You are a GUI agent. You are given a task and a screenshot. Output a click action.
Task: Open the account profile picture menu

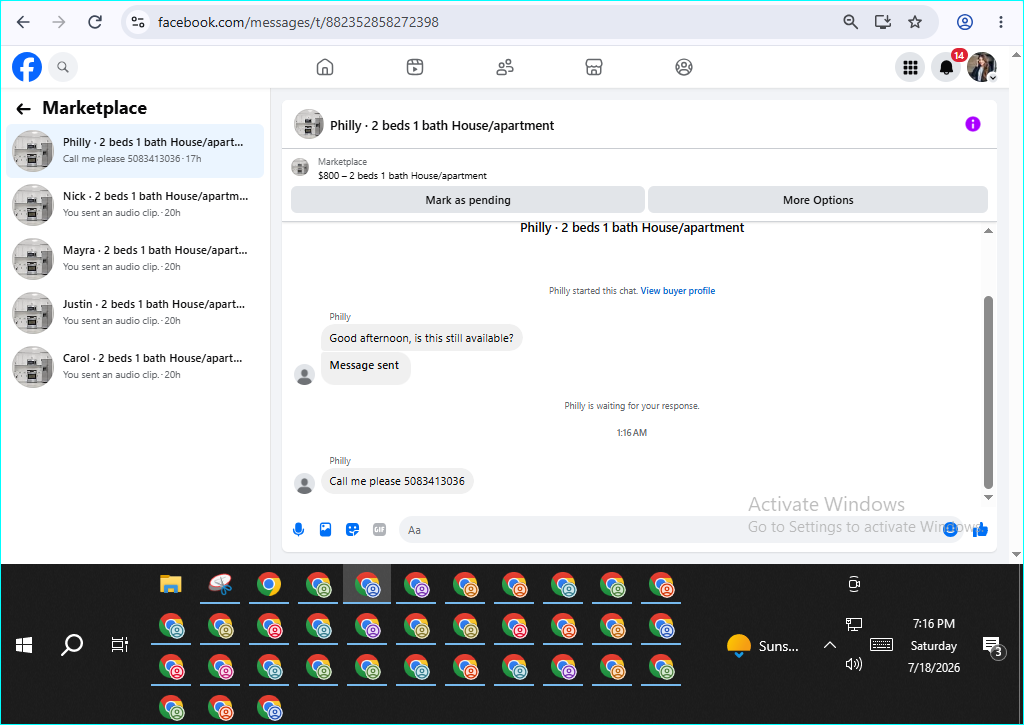point(982,67)
